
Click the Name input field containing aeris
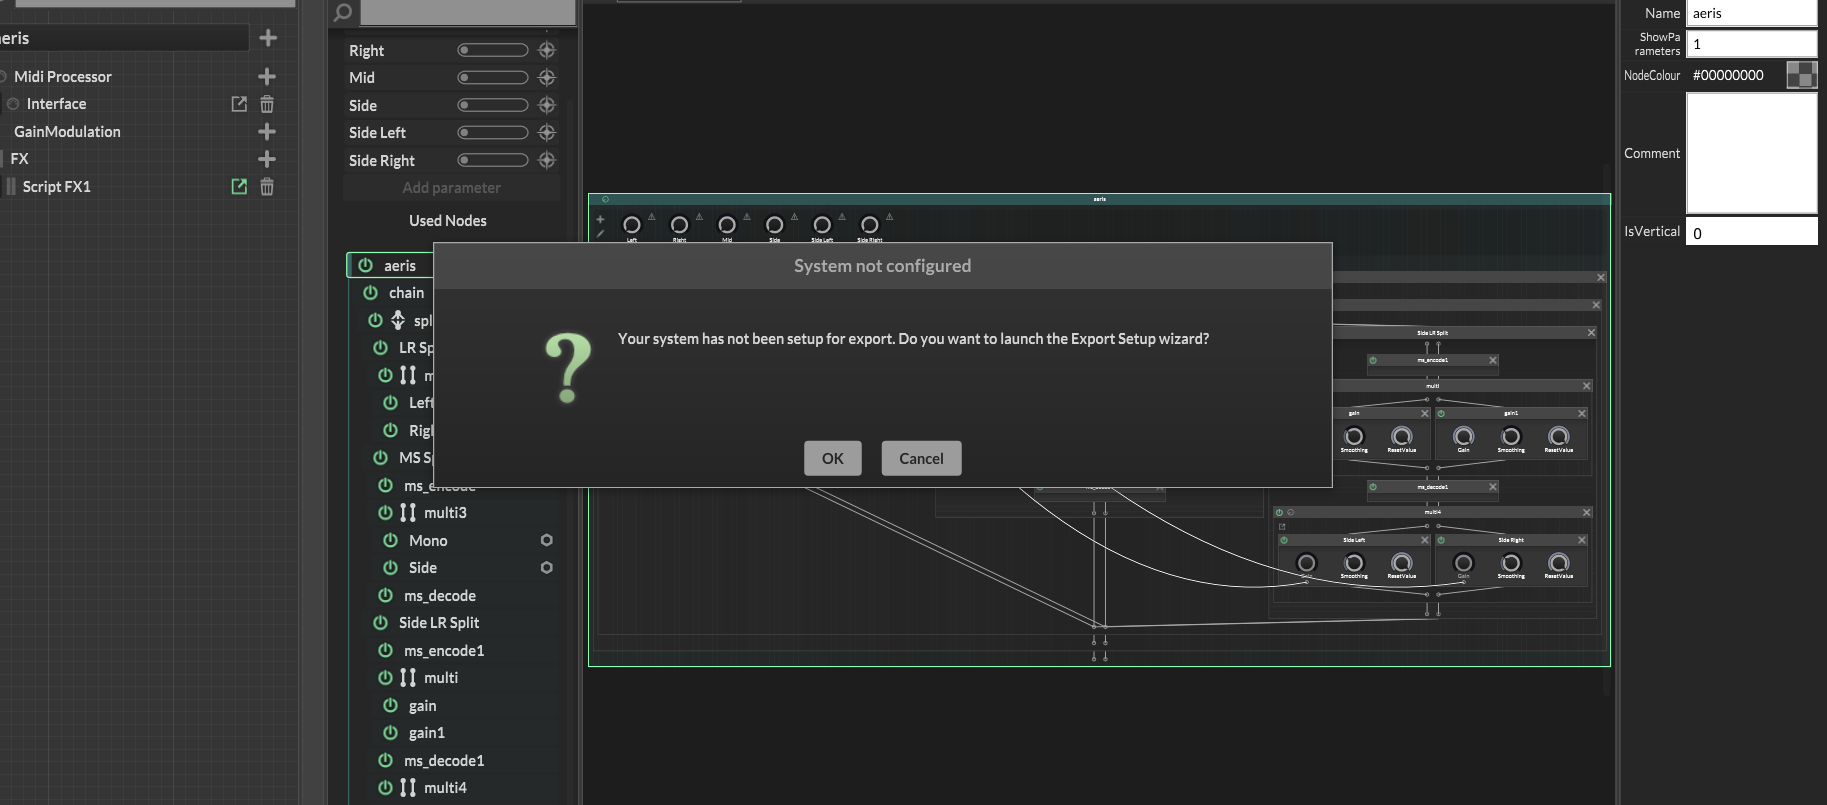[1751, 13]
